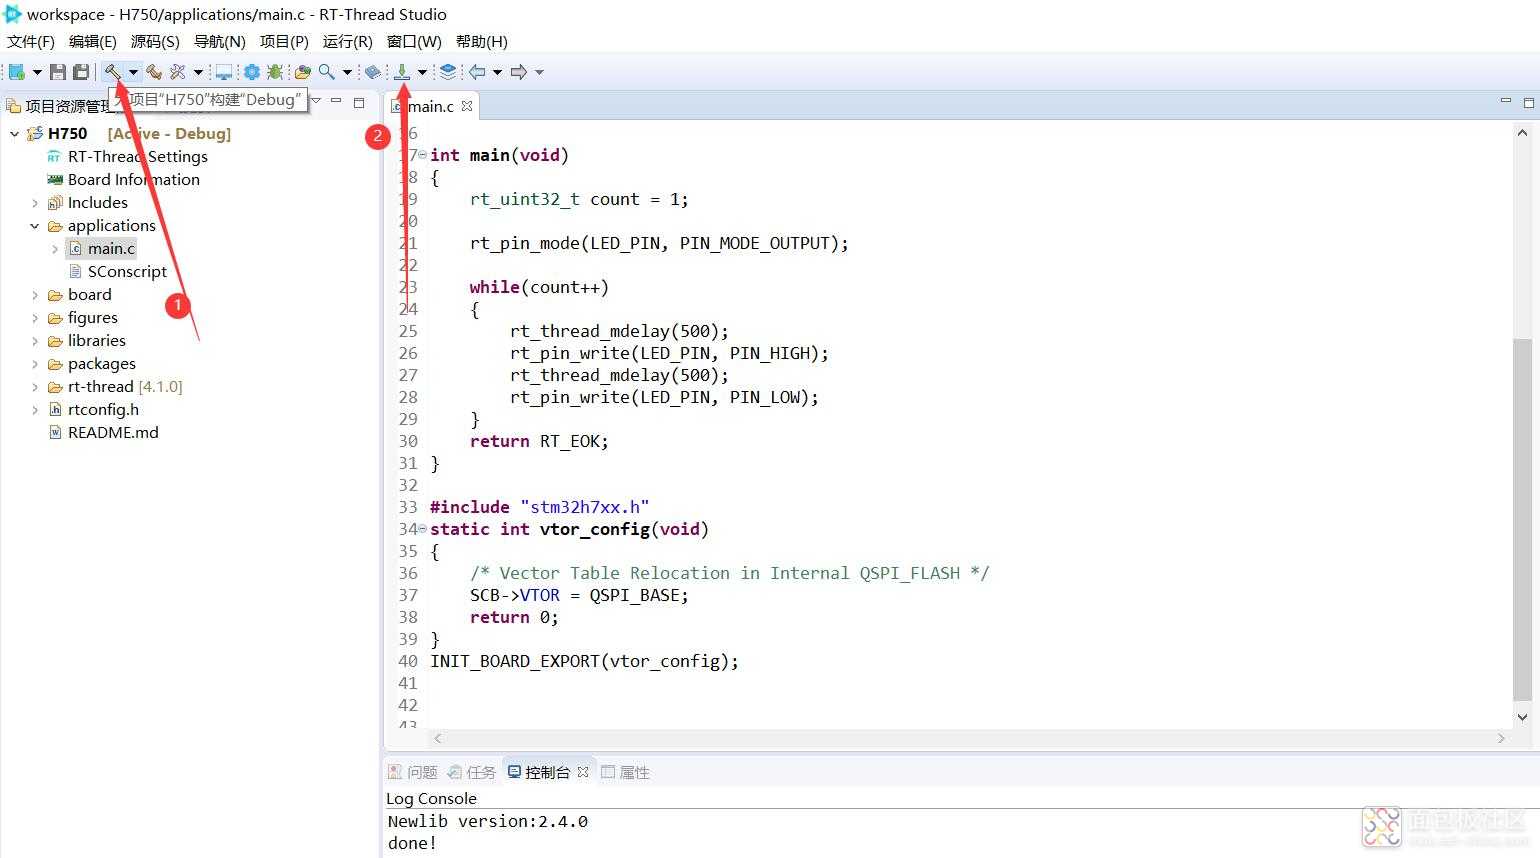
Task: Open the New item dropdown arrow
Action: (x=37, y=72)
